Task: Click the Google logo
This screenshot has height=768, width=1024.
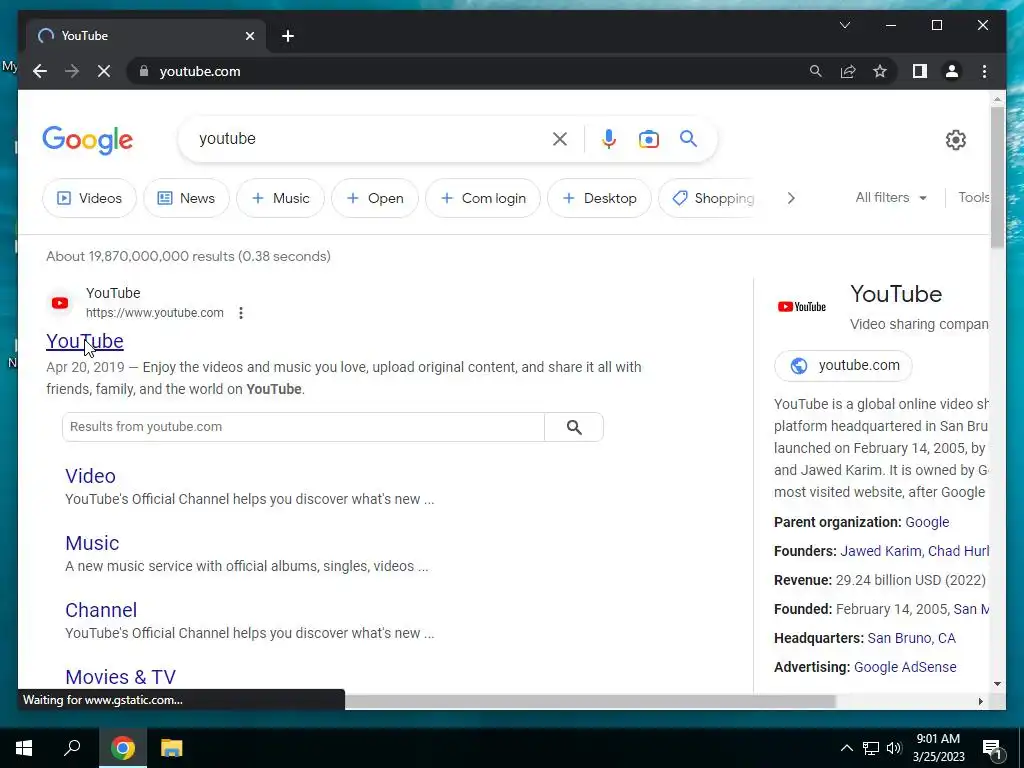Action: [x=88, y=140]
